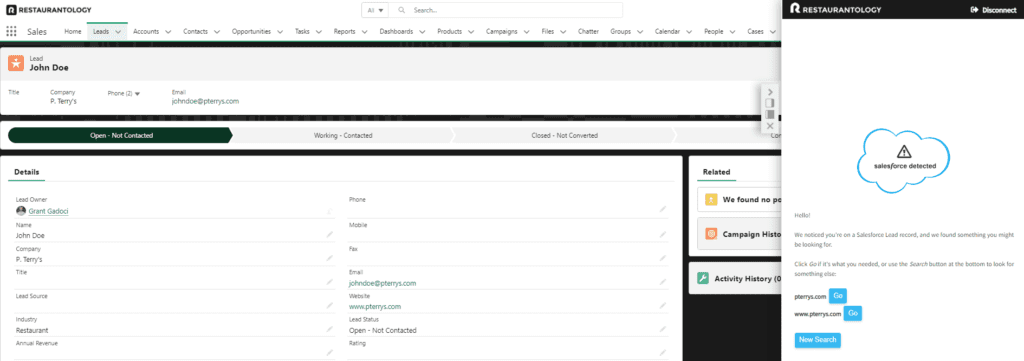Open the Products tab
This screenshot has height=361, width=1024.
coord(449,31)
